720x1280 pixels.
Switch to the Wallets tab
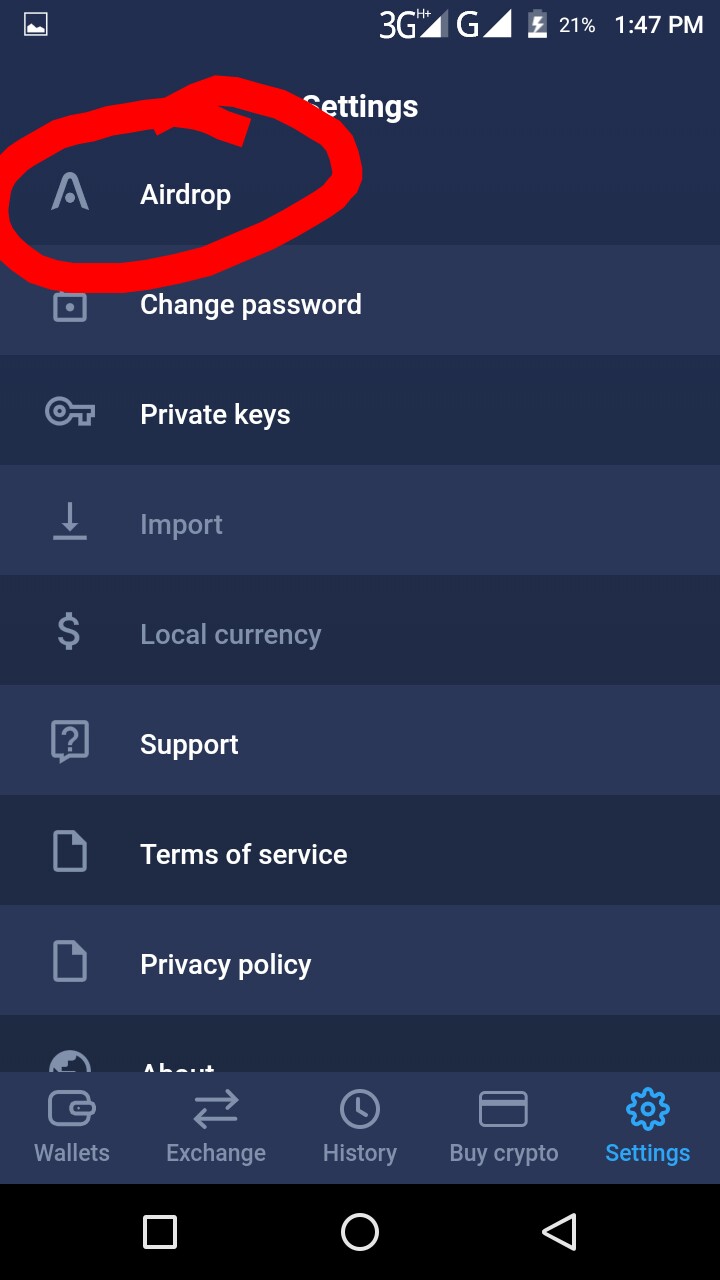coord(72,1127)
